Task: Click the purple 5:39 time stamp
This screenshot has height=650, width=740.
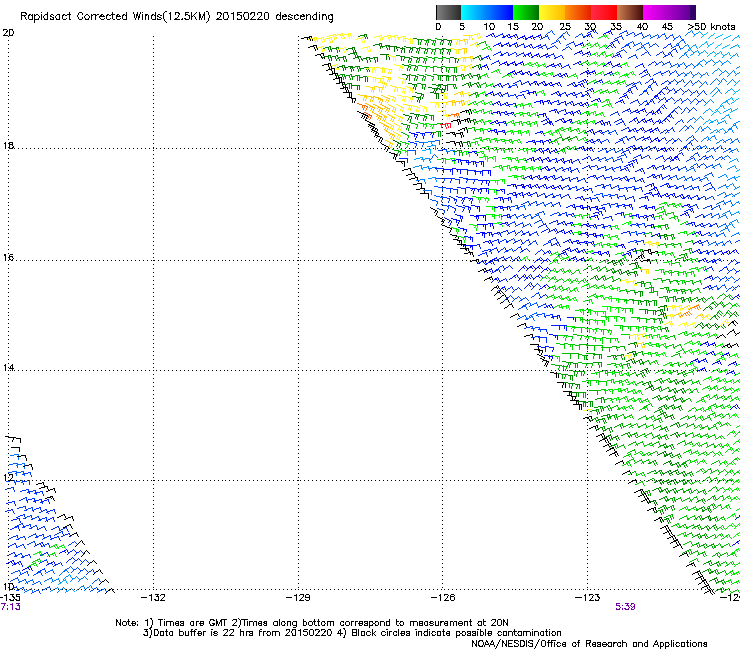Action: [x=625, y=607]
